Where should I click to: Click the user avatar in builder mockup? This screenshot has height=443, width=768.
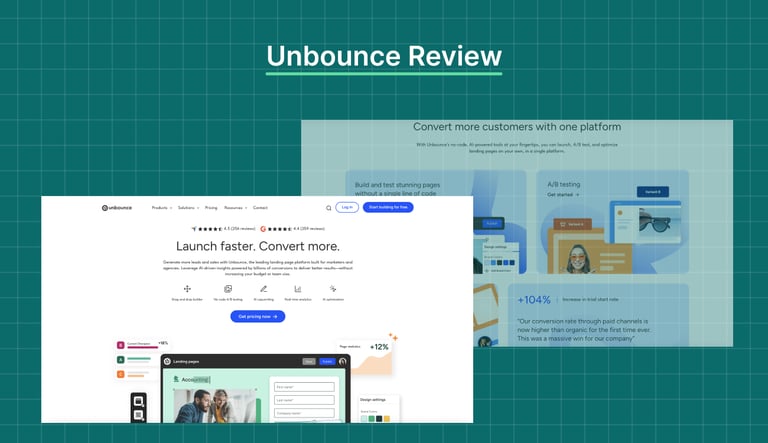[342, 362]
